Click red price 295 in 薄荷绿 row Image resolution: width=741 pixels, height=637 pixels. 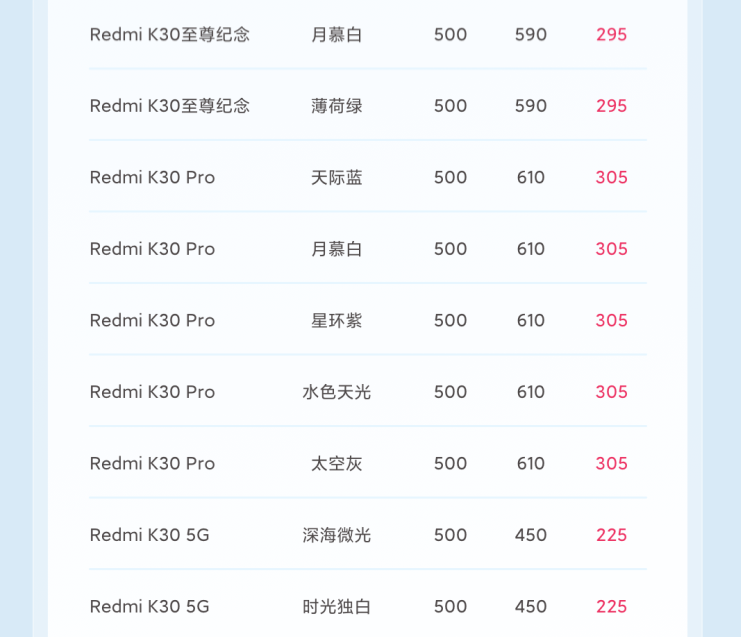[611, 106]
